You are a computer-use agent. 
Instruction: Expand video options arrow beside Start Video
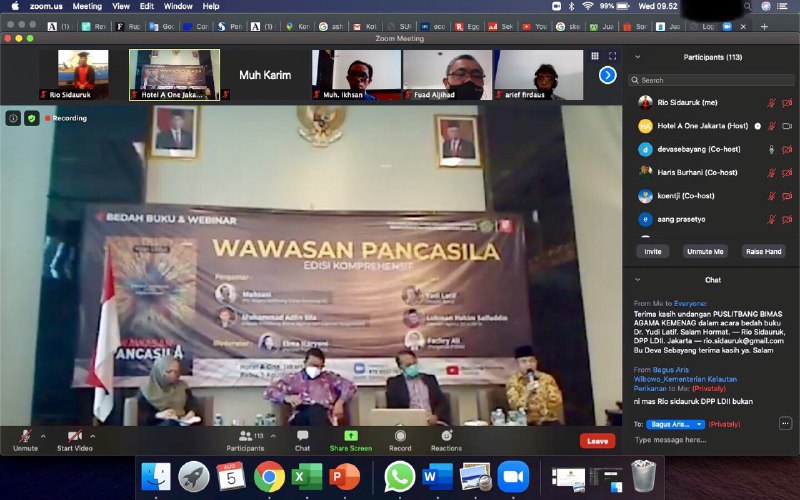point(93,436)
